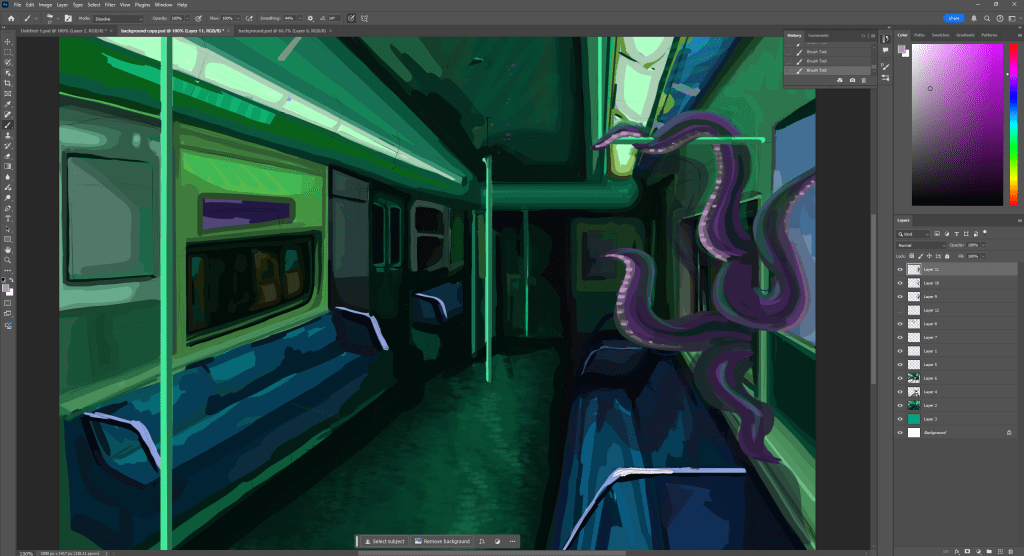Viewport: 1024px width, 556px height.
Task: Select the Zoom tool in the toolbar
Action: click(x=8, y=260)
